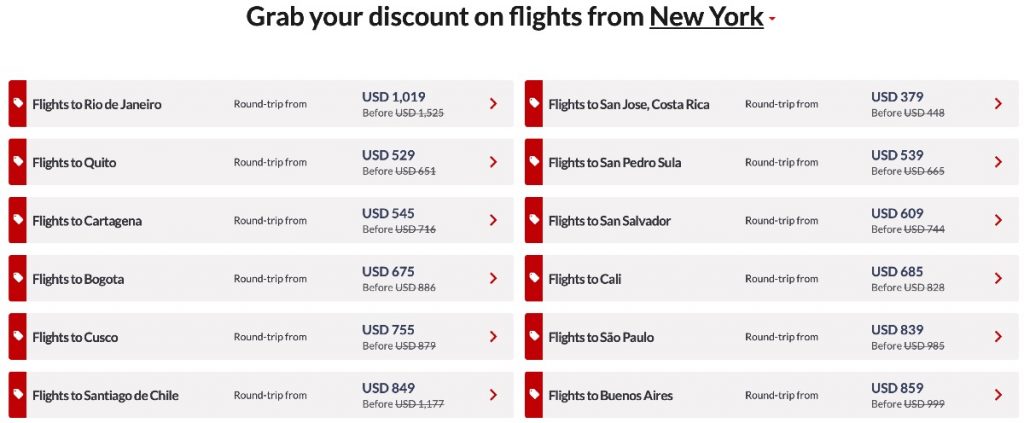Click the tag icon beside San Pedro Sula
This screenshot has width=1024, height=423.
[x=534, y=162]
